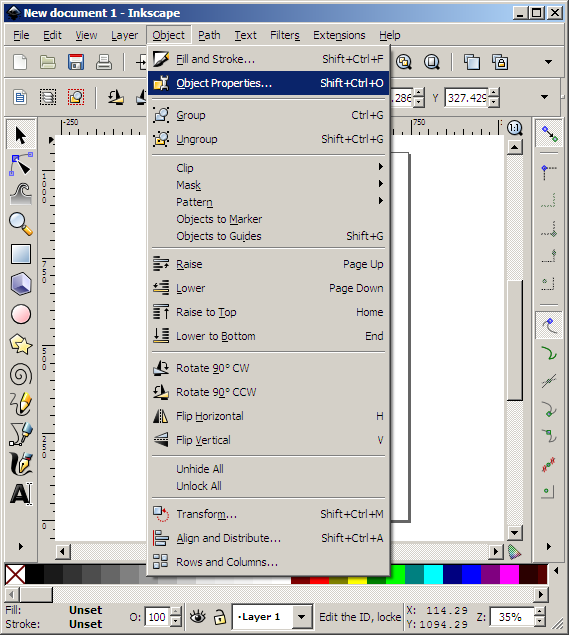Viewport: 569px width, 635px height.
Task: Open the palette menu arrow
Action: (x=556, y=571)
